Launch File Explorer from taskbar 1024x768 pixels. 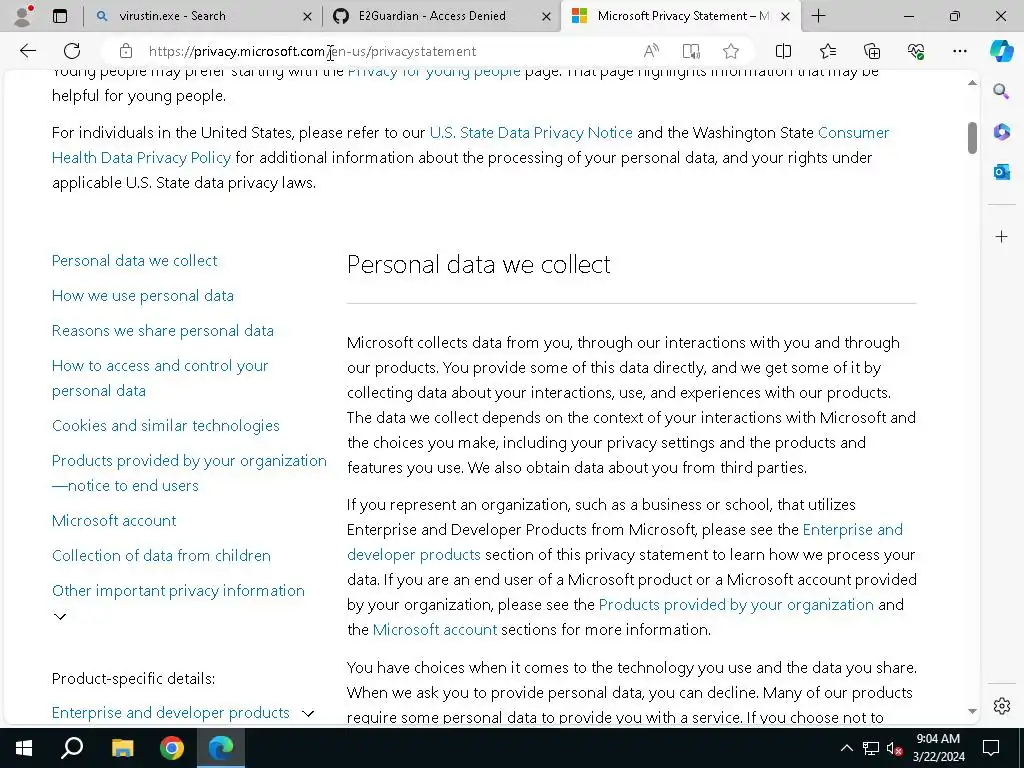122,748
